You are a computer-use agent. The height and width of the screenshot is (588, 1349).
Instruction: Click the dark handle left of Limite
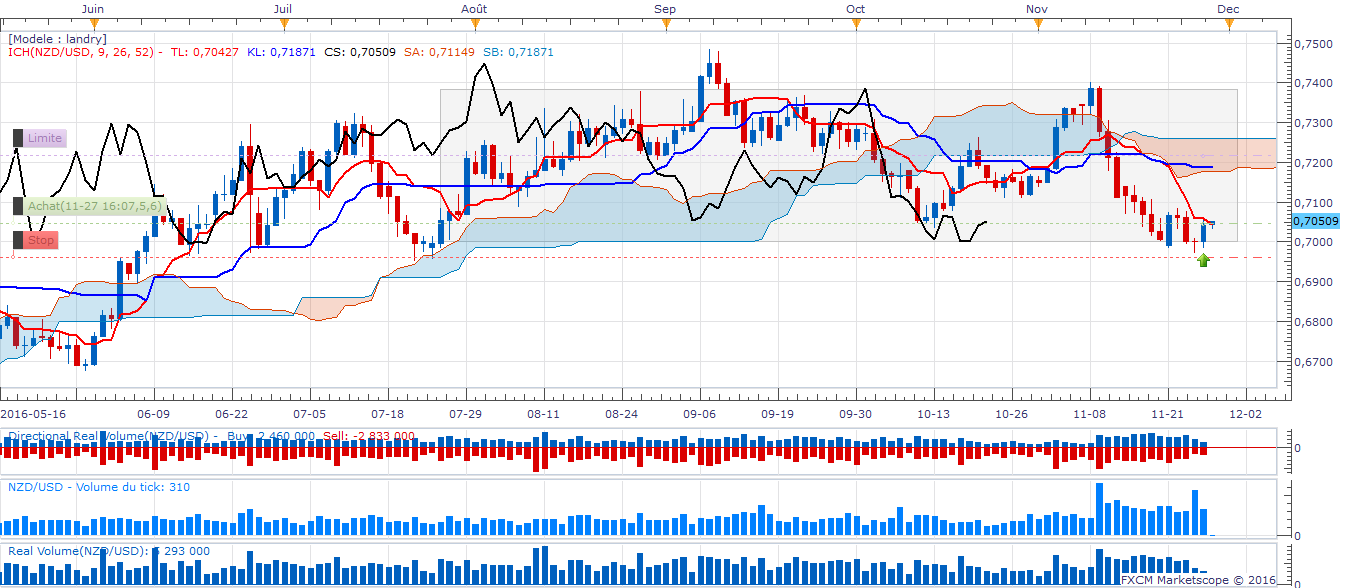[x=18, y=138]
